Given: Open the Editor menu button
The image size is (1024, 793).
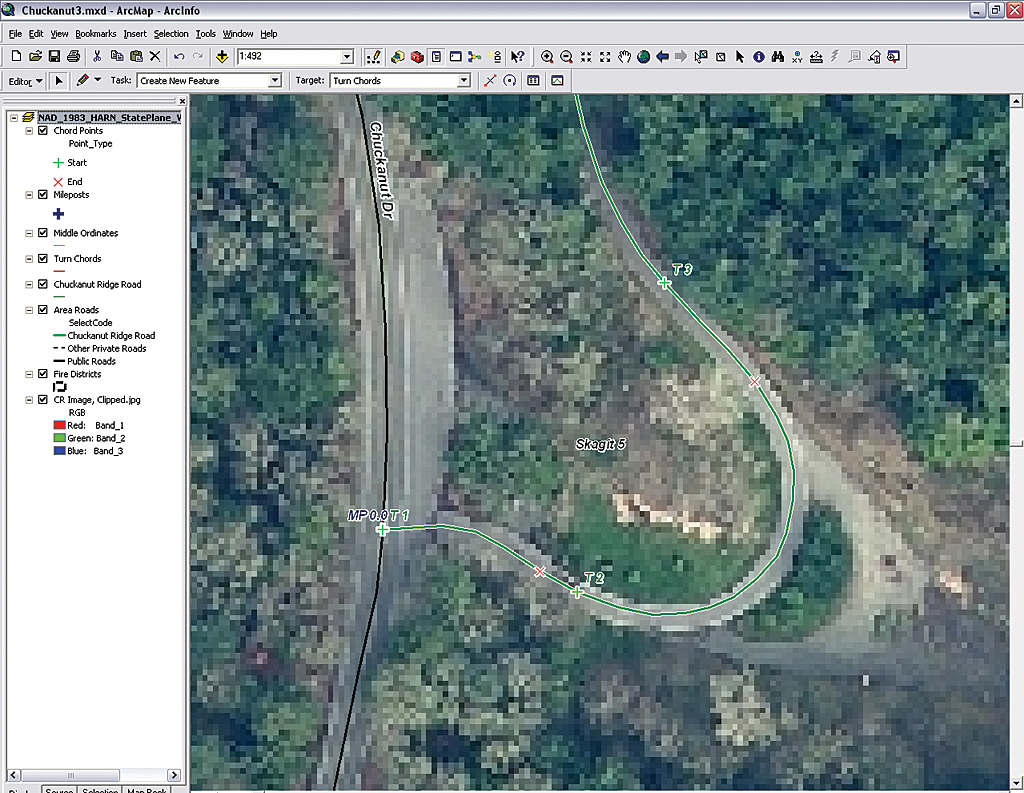Looking at the screenshot, I should click(26, 81).
